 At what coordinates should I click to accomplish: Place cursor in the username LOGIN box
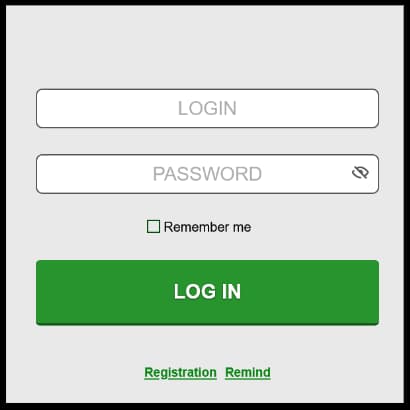click(207, 108)
